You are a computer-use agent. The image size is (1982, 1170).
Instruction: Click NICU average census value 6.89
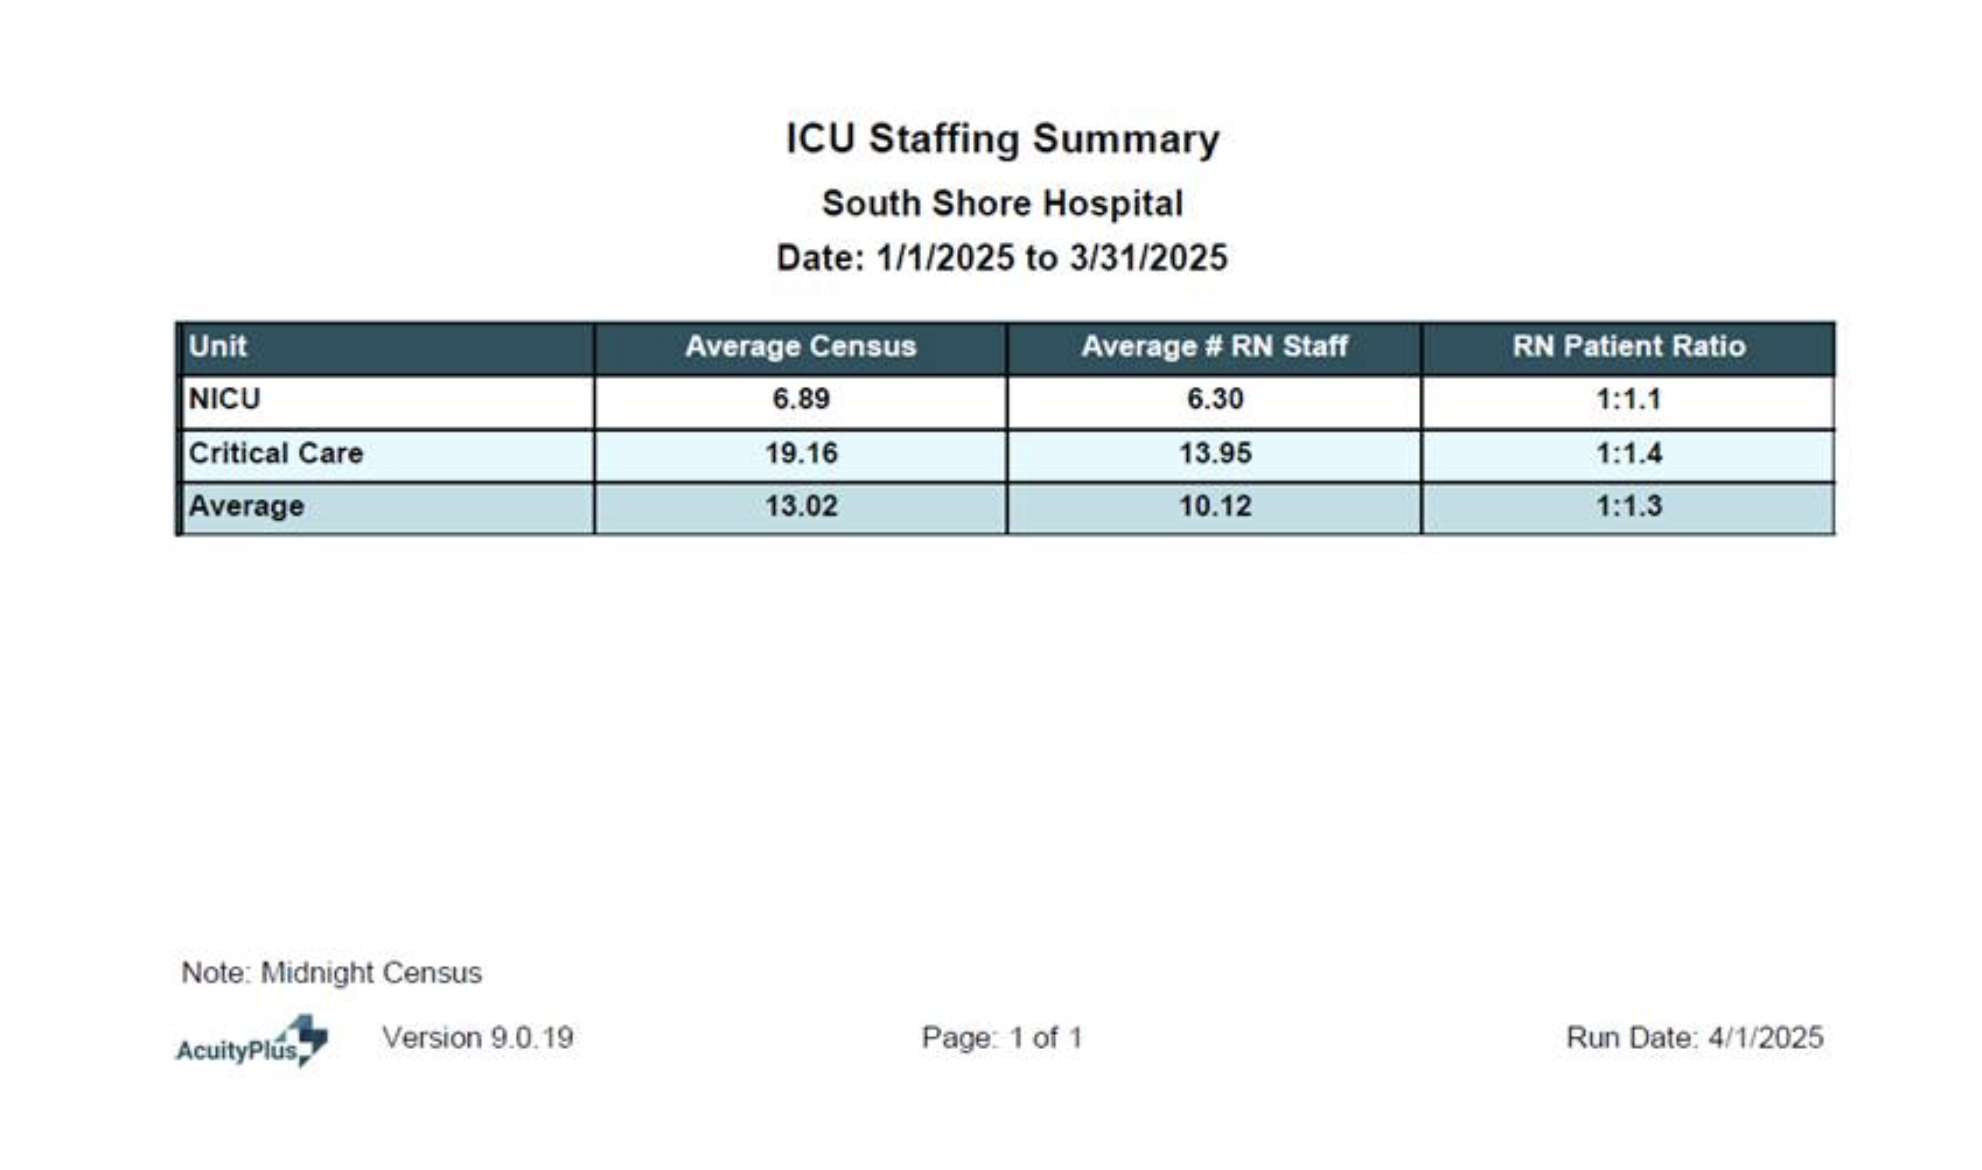click(800, 400)
